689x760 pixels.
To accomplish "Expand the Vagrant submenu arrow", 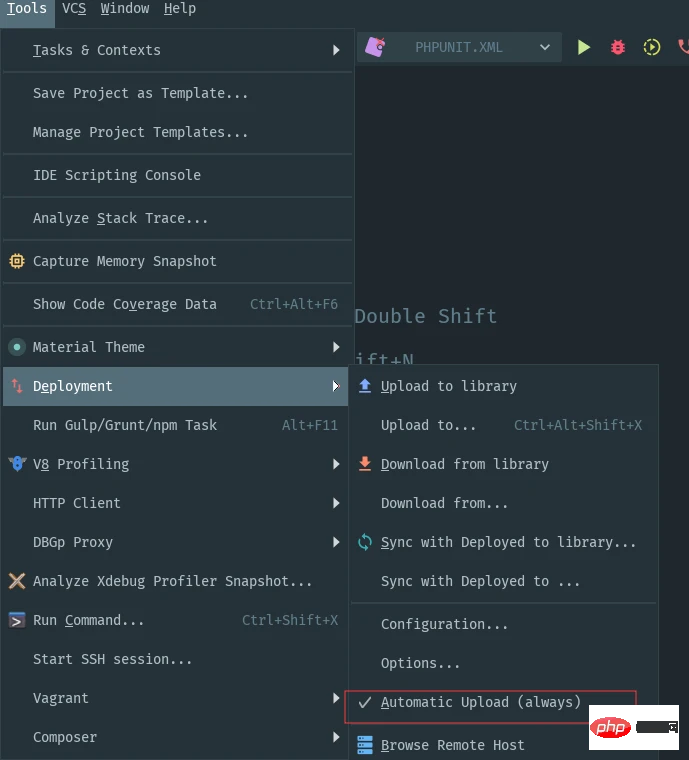I will [x=336, y=698].
